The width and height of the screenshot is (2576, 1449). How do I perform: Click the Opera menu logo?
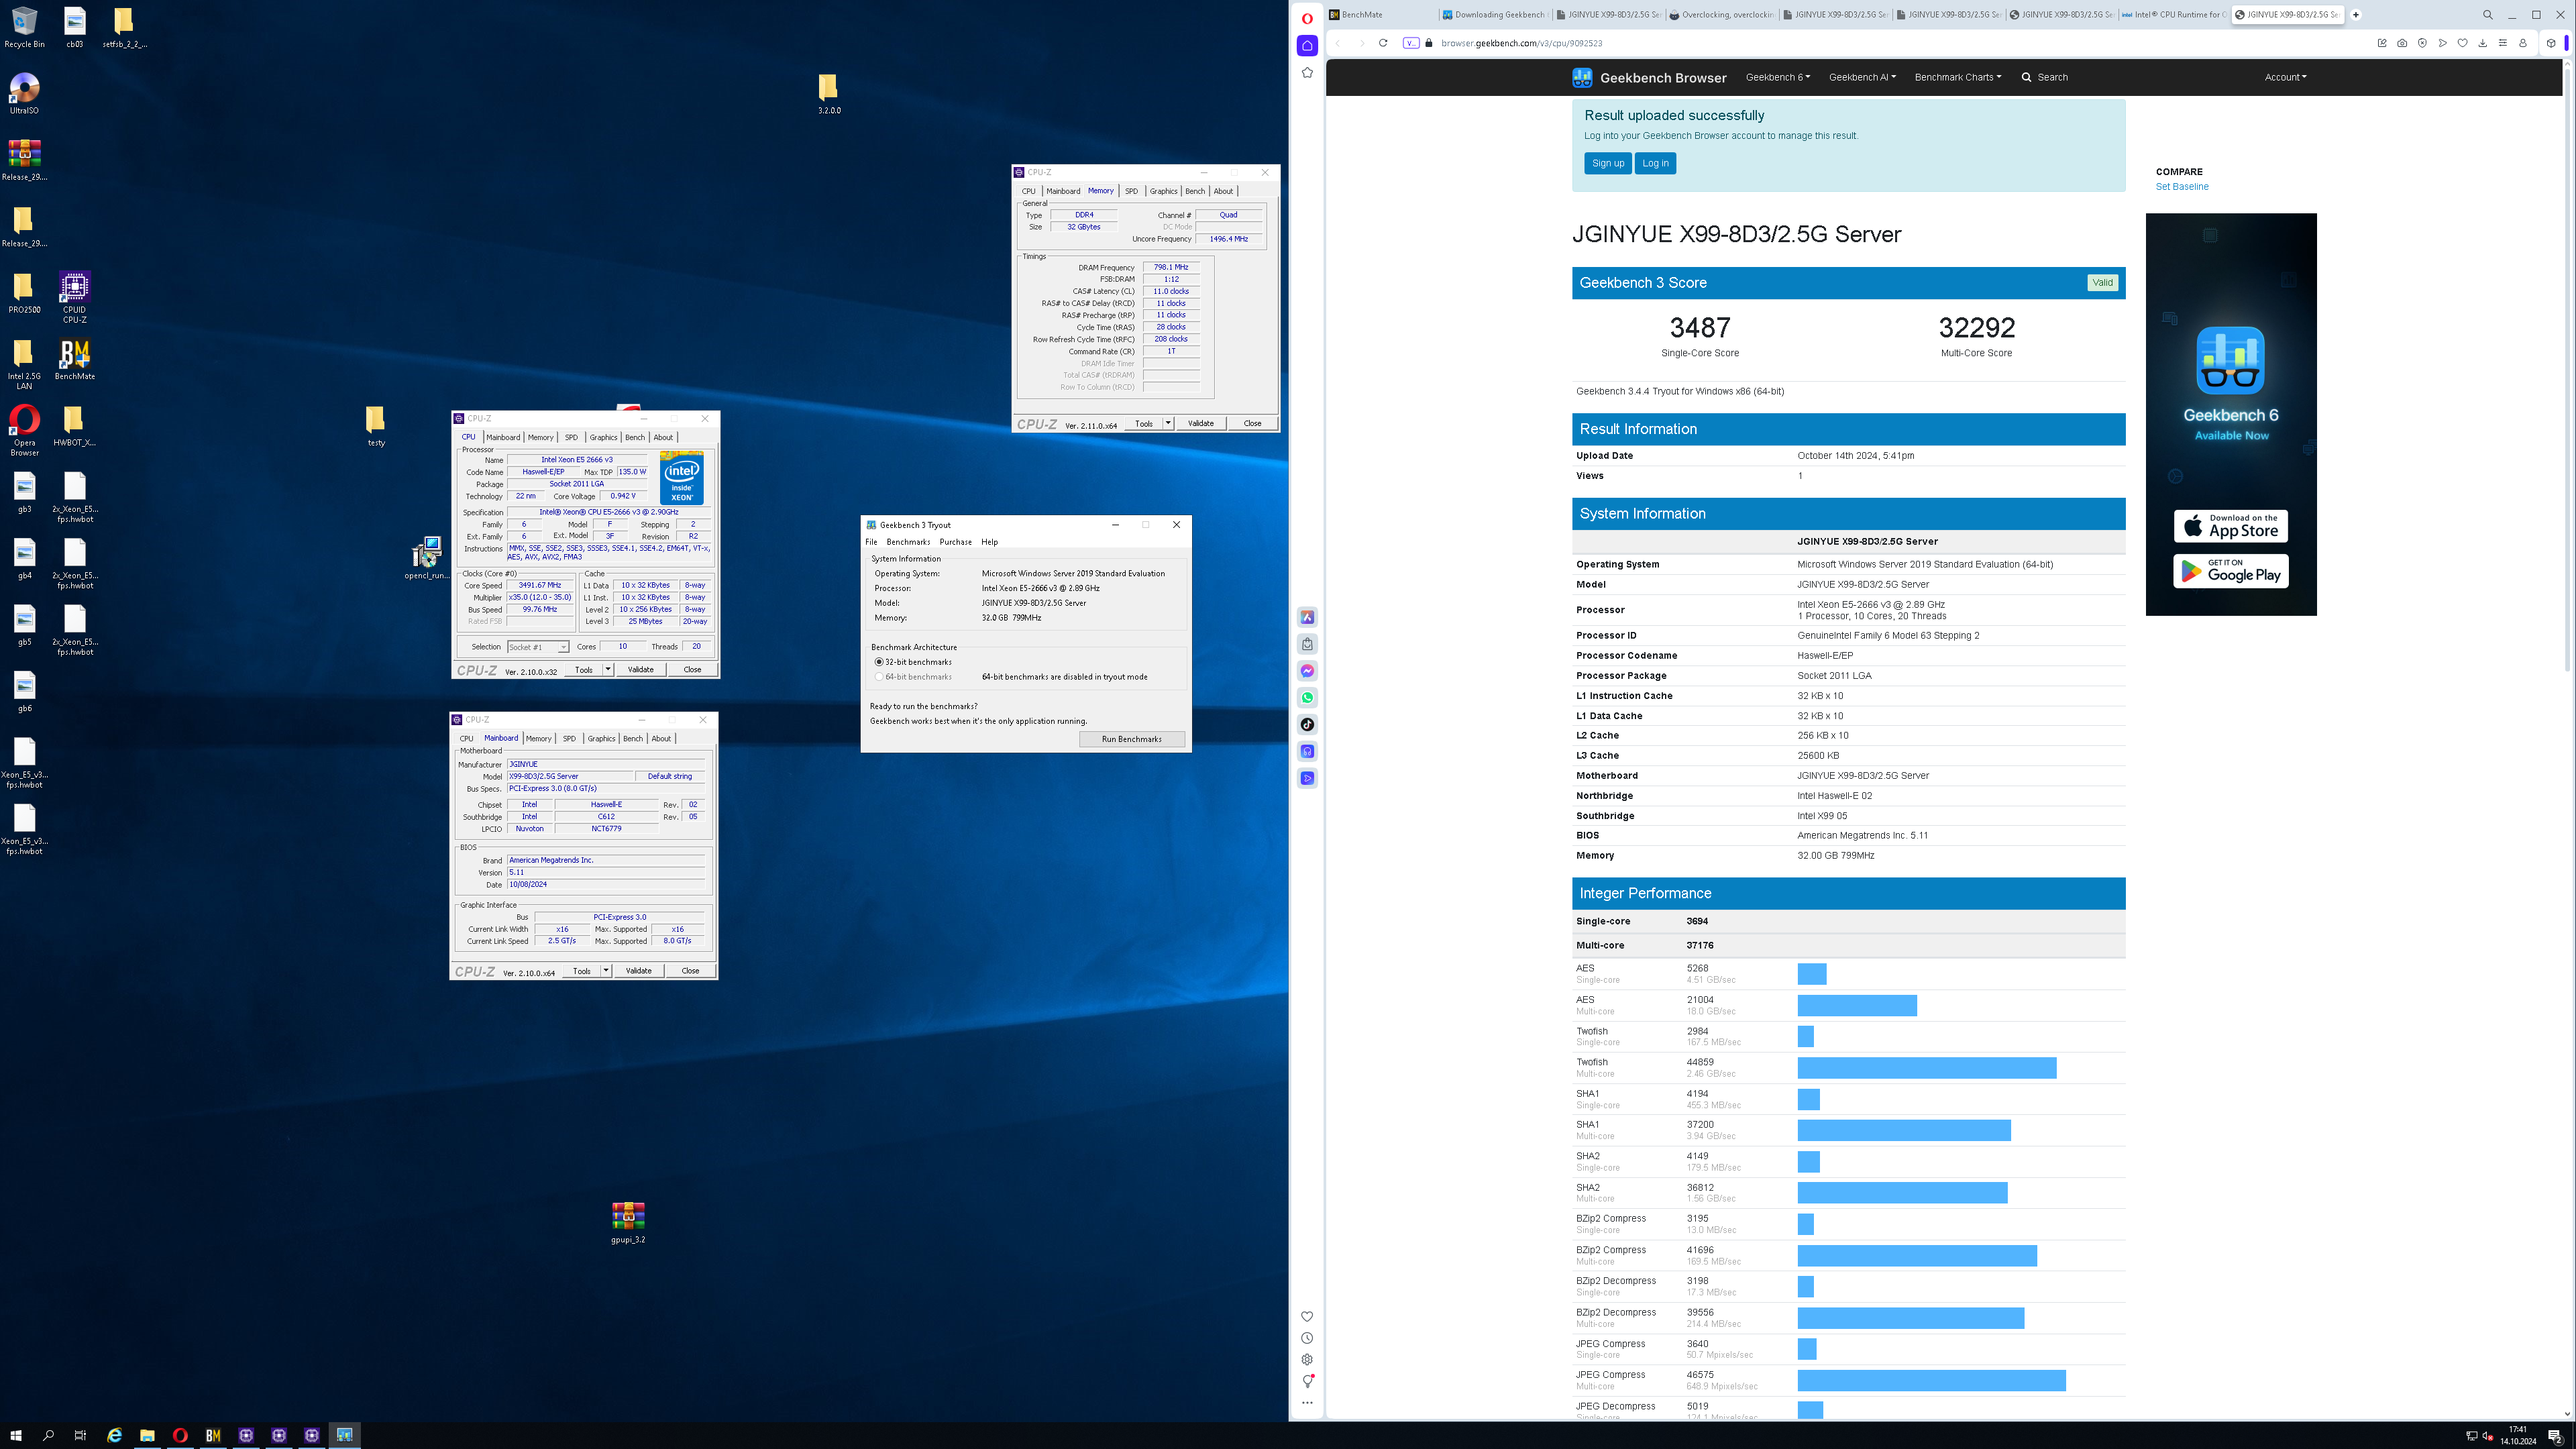1307,18
